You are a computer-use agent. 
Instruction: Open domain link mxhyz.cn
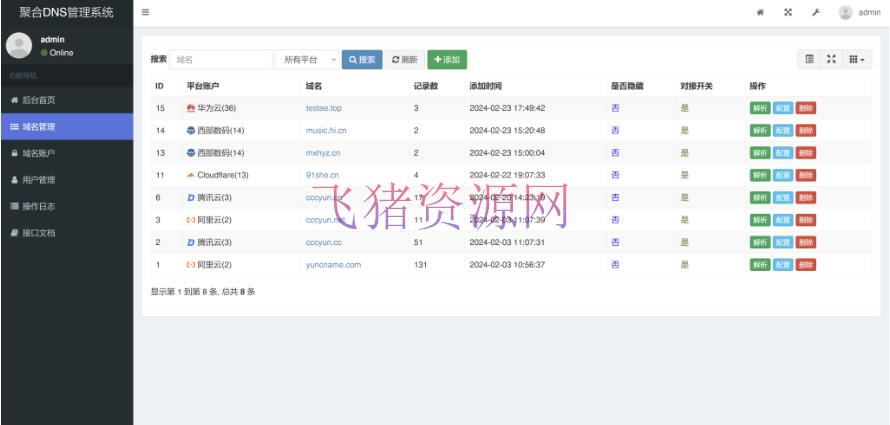pos(323,153)
